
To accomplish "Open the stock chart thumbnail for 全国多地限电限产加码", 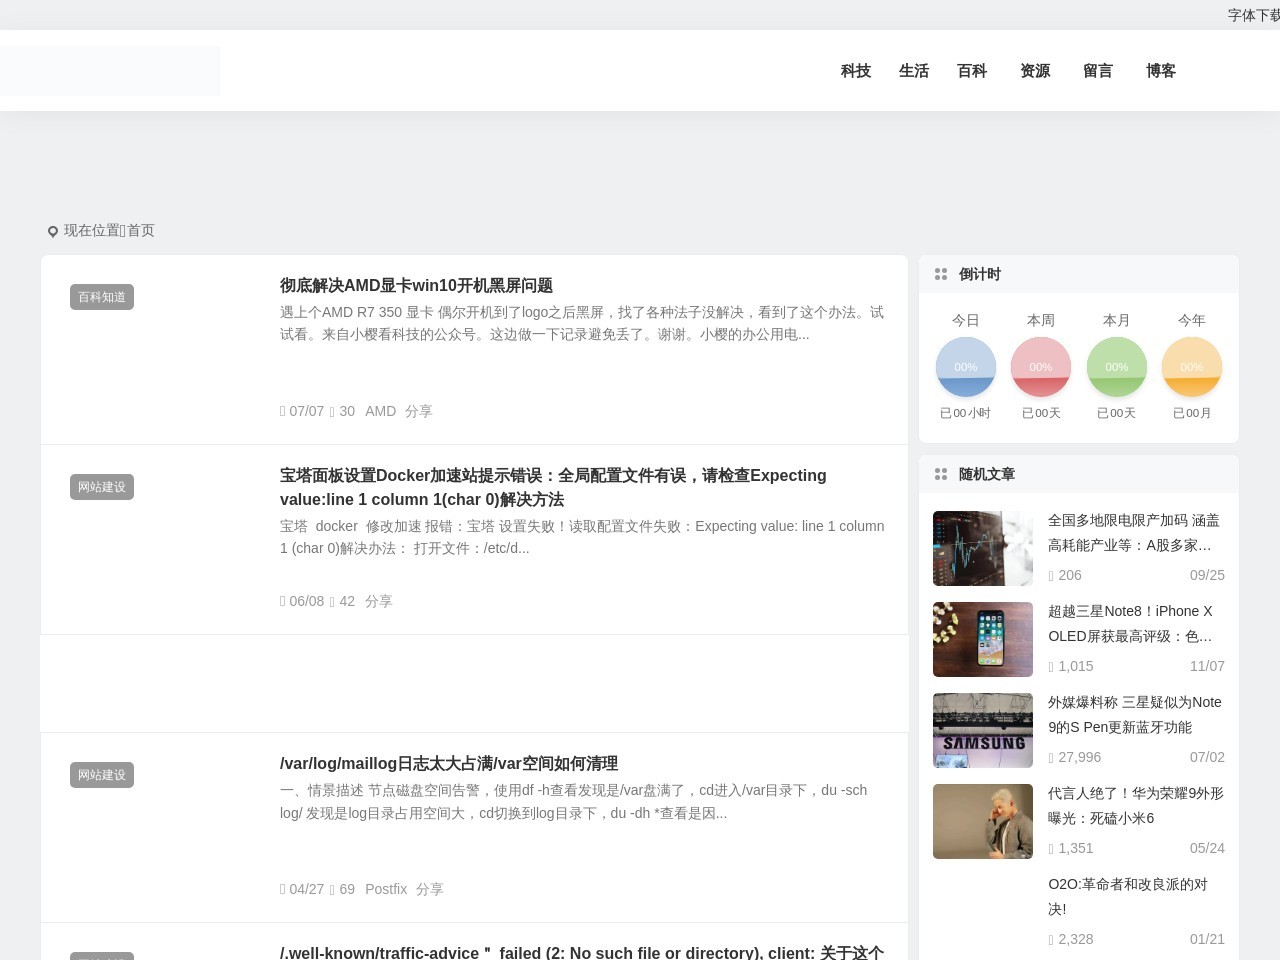I will [x=983, y=548].
